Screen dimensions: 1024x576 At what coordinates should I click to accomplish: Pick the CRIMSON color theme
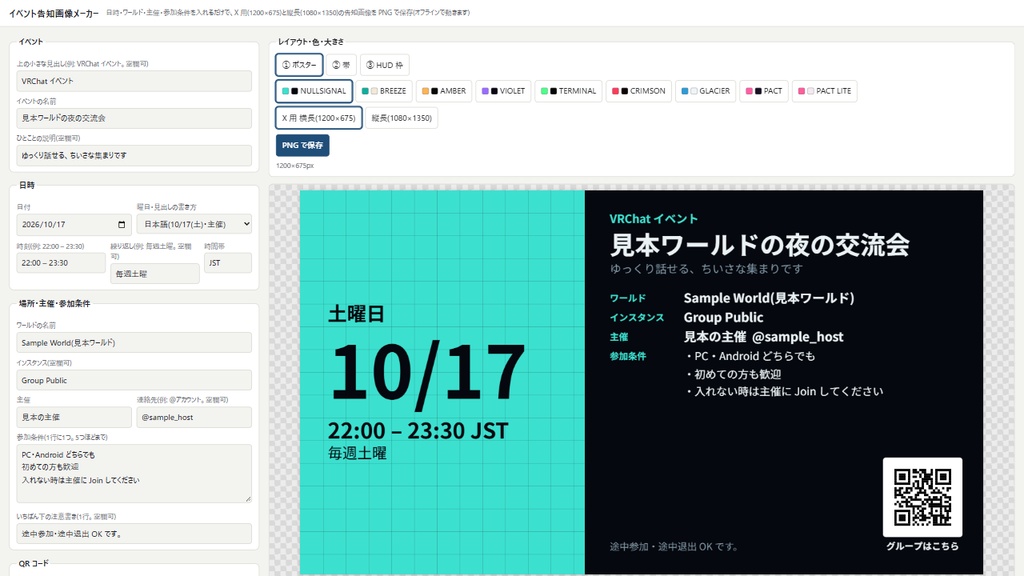point(639,91)
